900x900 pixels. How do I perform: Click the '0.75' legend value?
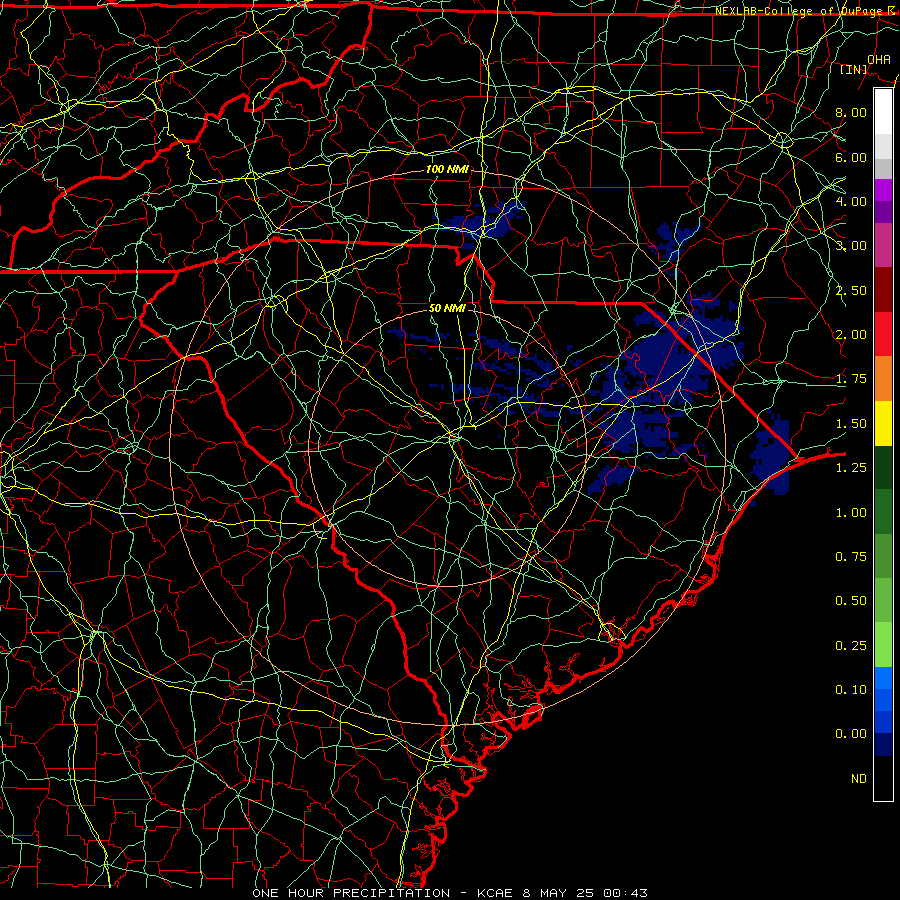tap(851, 557)
